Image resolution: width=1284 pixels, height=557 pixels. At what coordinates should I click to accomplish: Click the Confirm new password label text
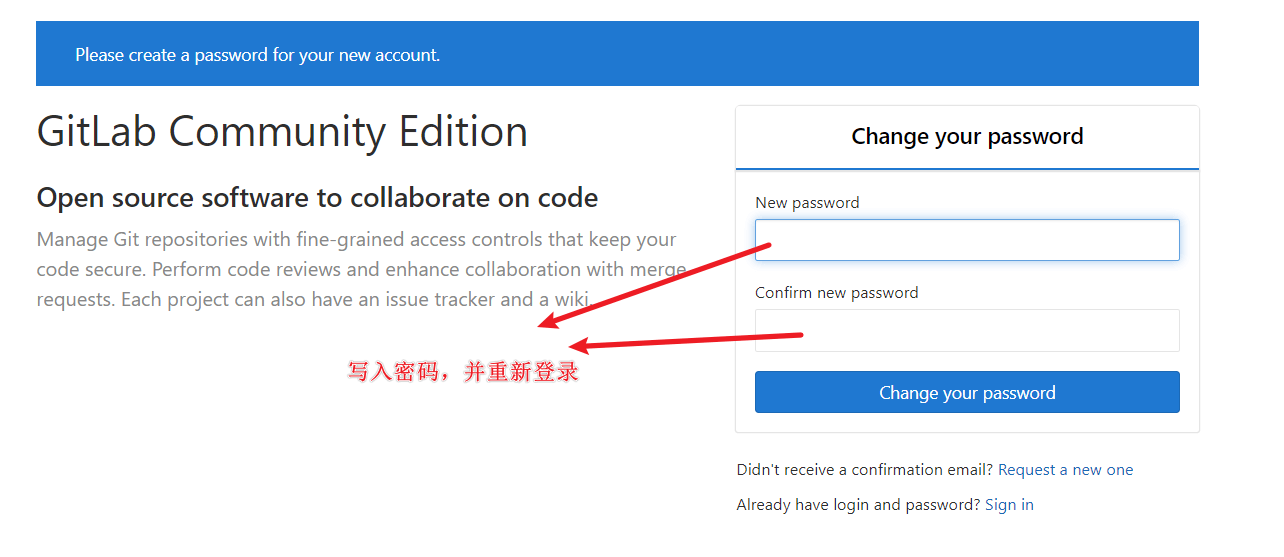(x=836, y=293)
